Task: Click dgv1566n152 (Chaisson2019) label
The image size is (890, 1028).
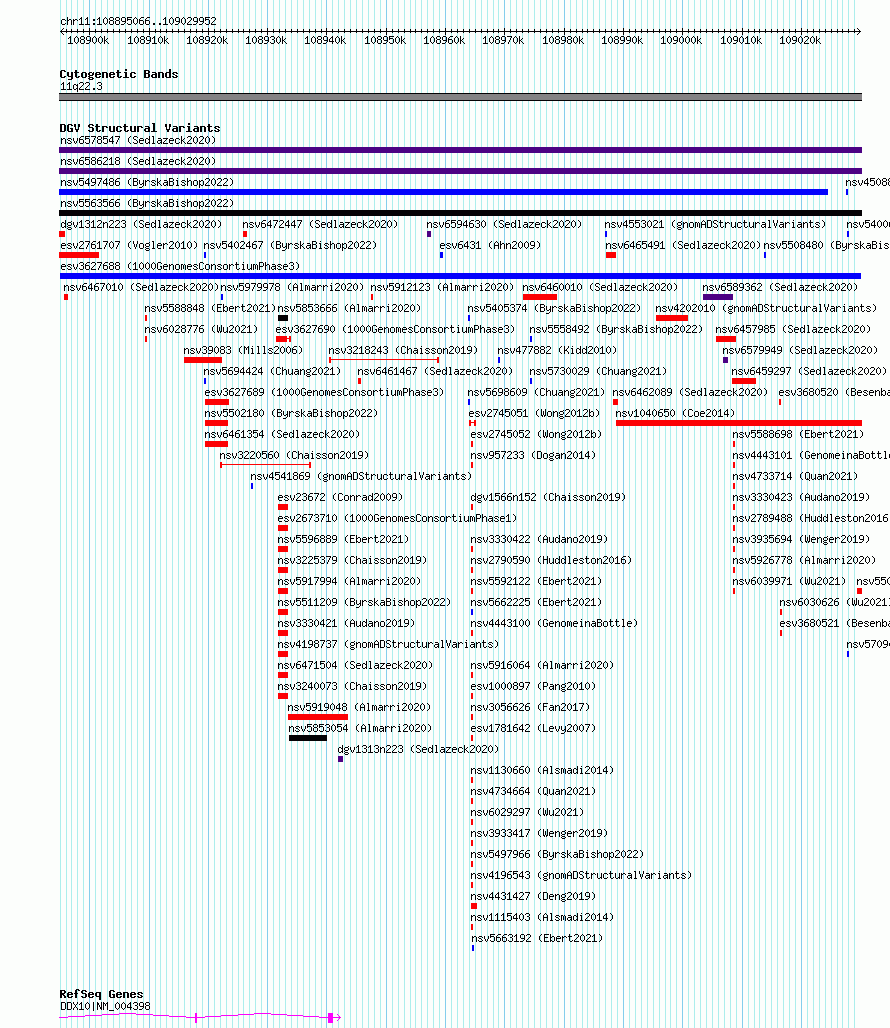Action: [548, 497]
